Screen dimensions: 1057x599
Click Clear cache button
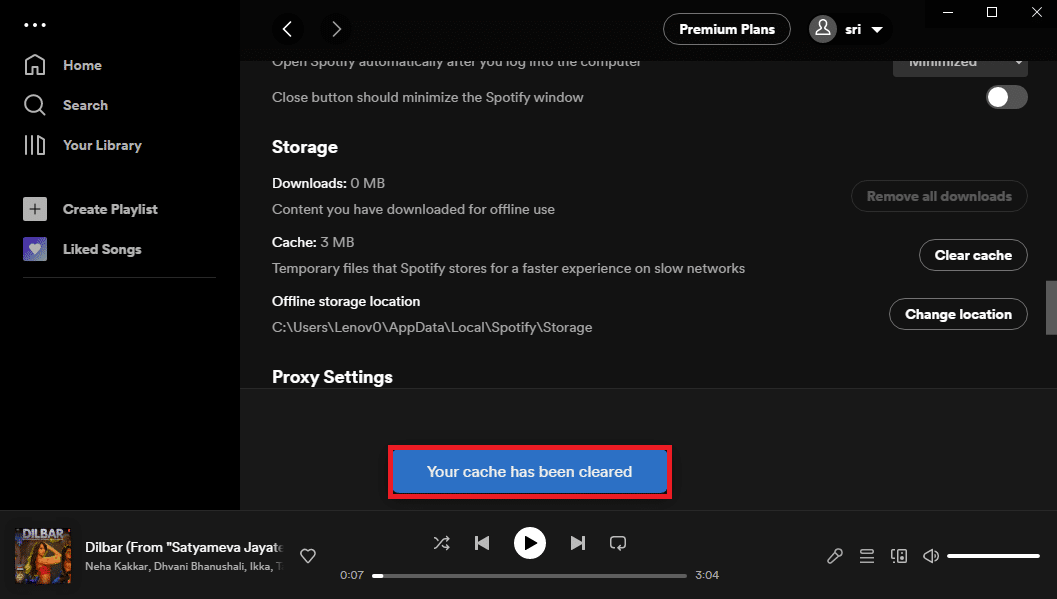click(973, 255)
